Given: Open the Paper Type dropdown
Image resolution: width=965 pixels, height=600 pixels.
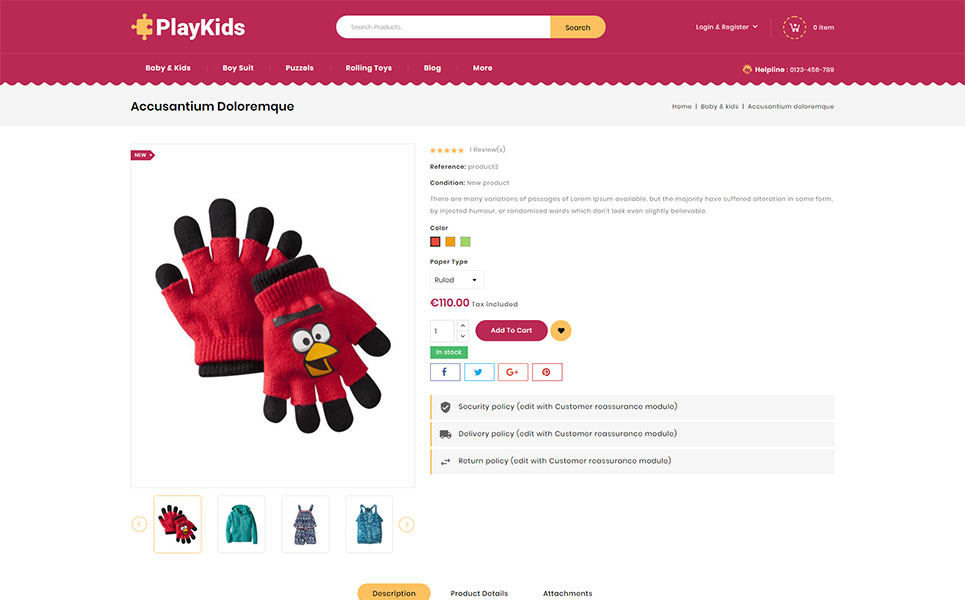Looking at the screenshot, I should pyautogui.click(x=457, y=280).
